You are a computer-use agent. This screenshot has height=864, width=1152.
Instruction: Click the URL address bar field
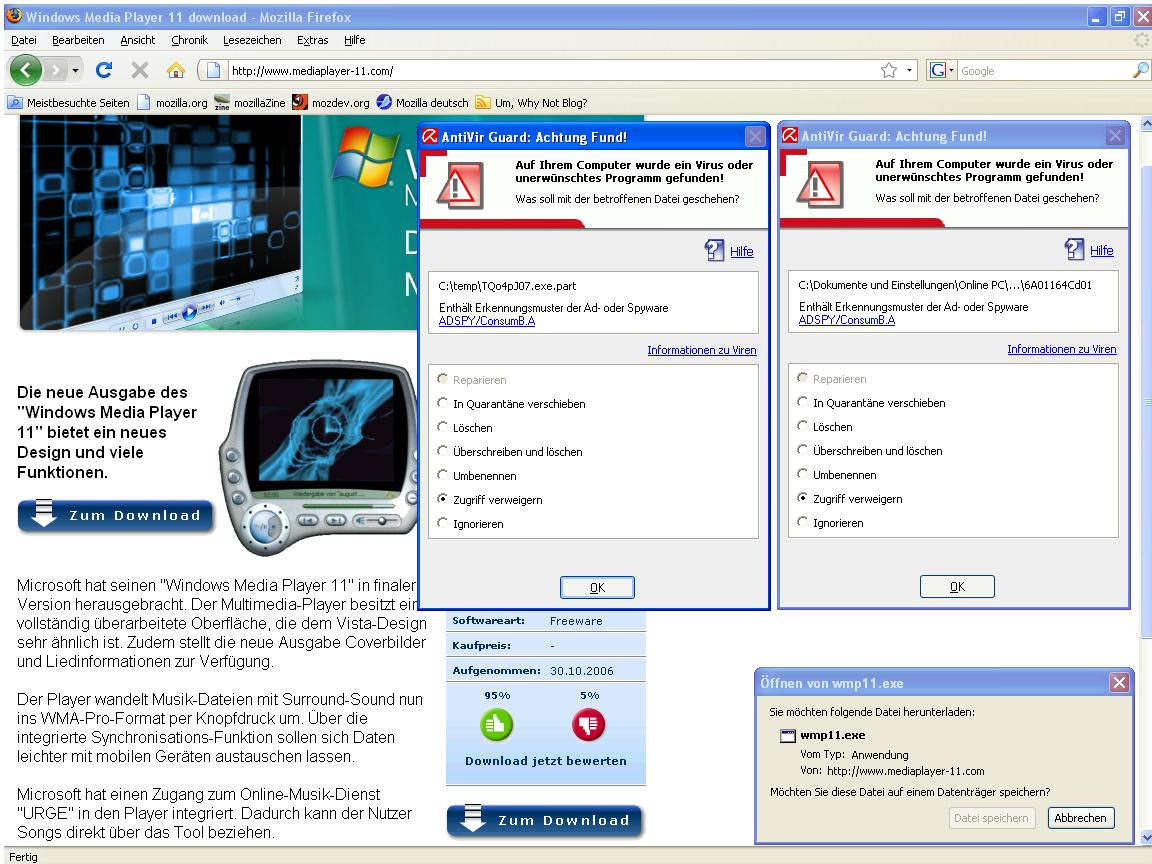[x=551, y=71]
